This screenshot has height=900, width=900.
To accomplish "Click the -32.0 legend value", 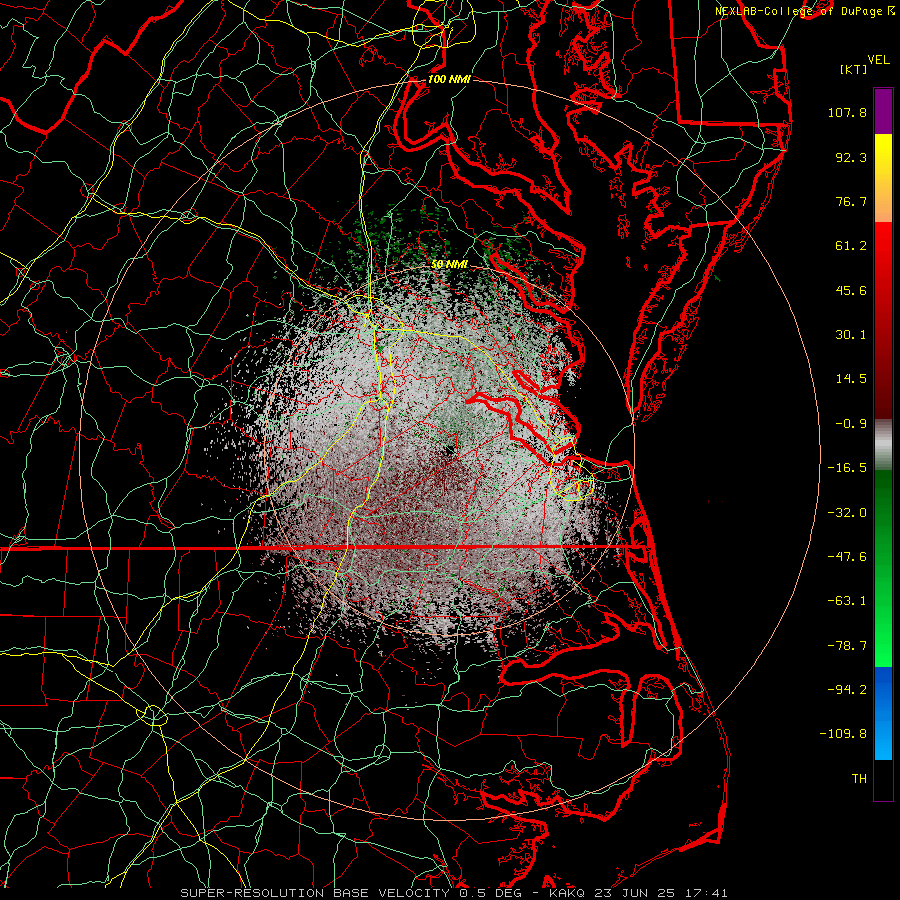I will point(847,513).
